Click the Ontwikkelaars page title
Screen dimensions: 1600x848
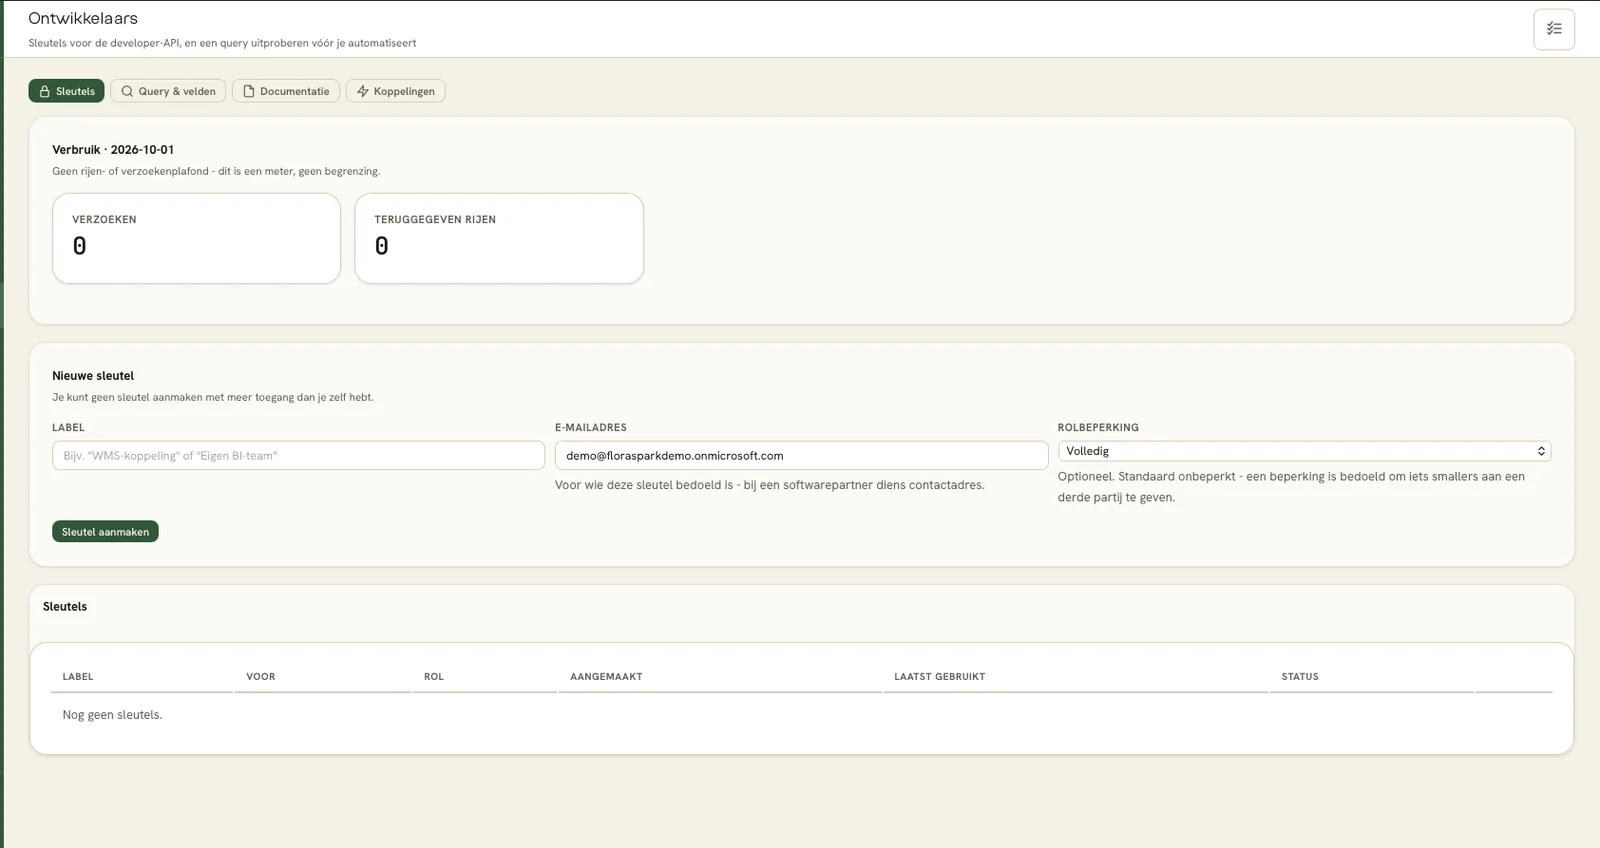click(x=83, y=18)
